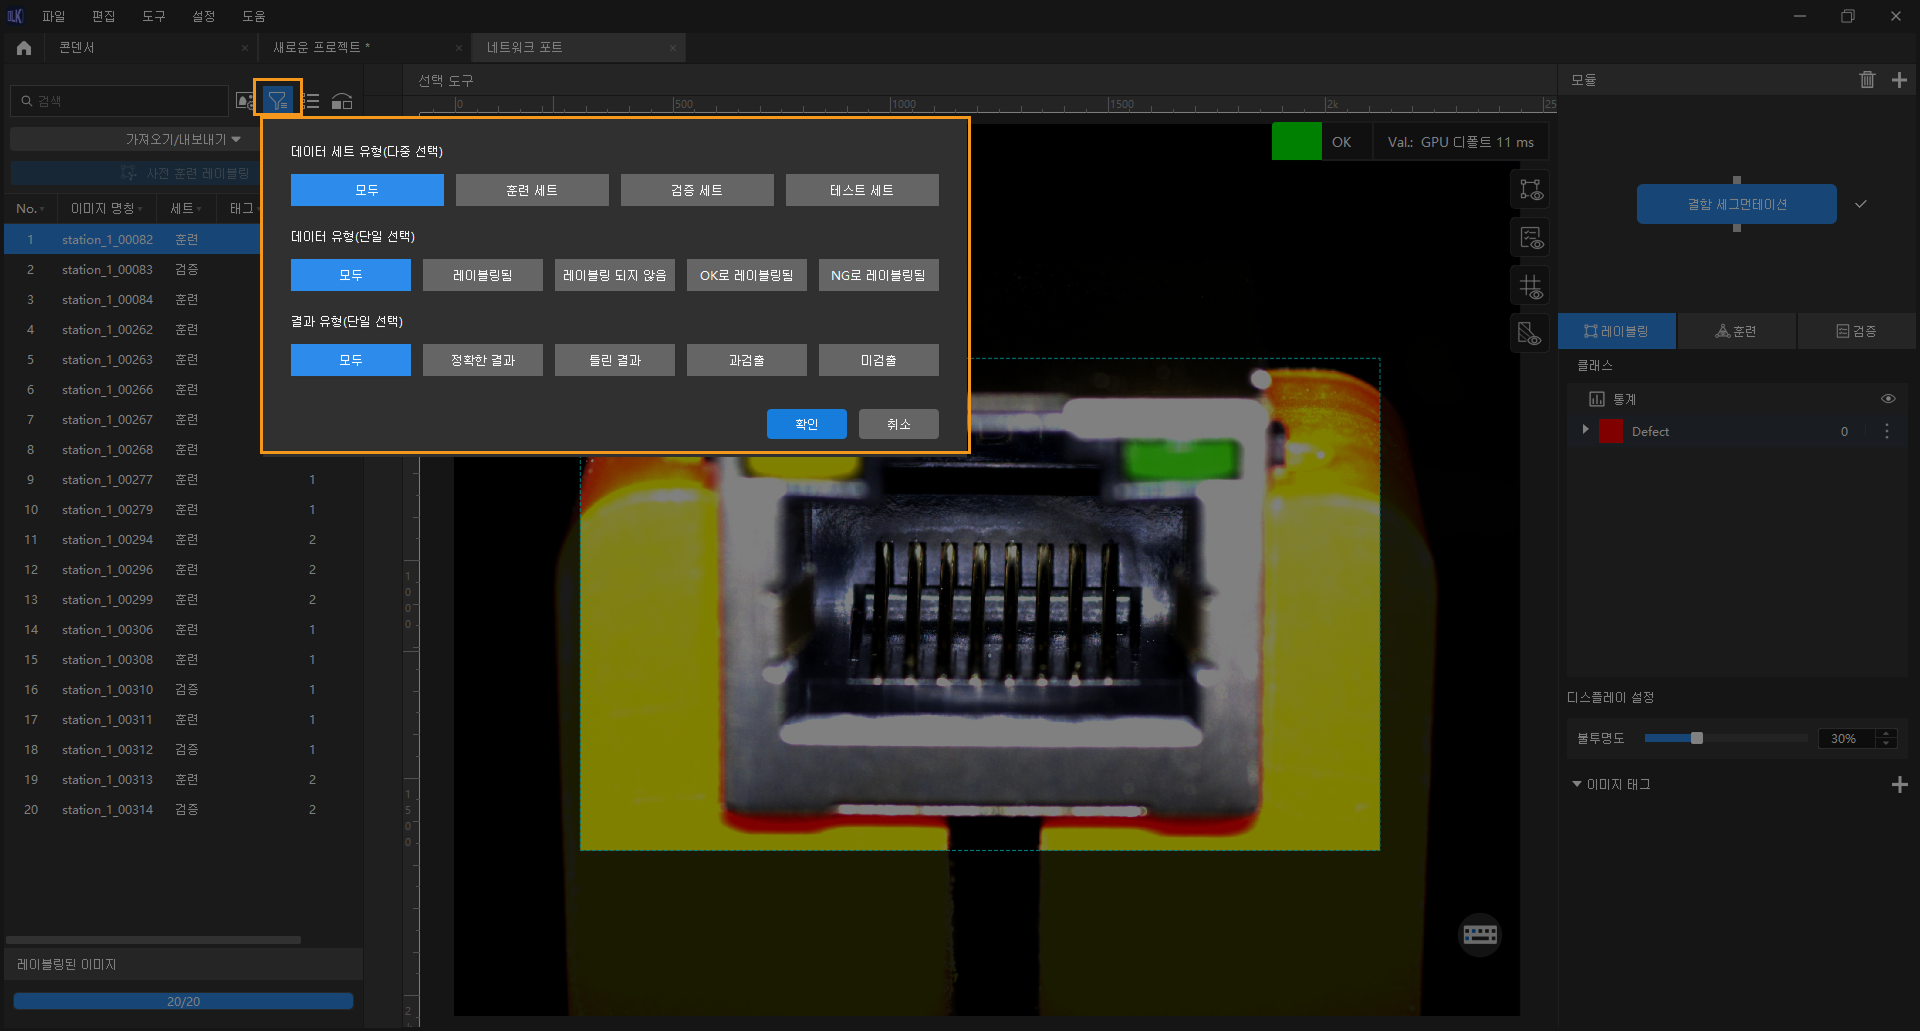The height and width of the screenshot is (1031, 1920).
Task: Sort by the No. column header
Action: [30, 208]
